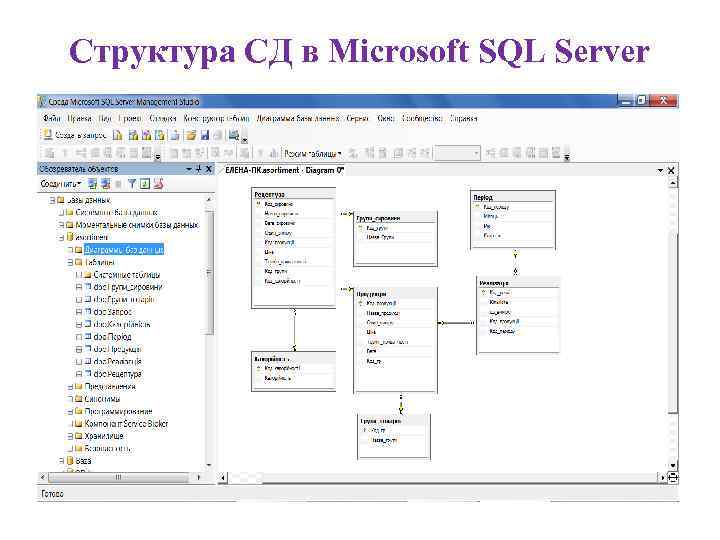
Task: Select the highlighted Диаграммы баз данных folder
Action: point(124,250)
